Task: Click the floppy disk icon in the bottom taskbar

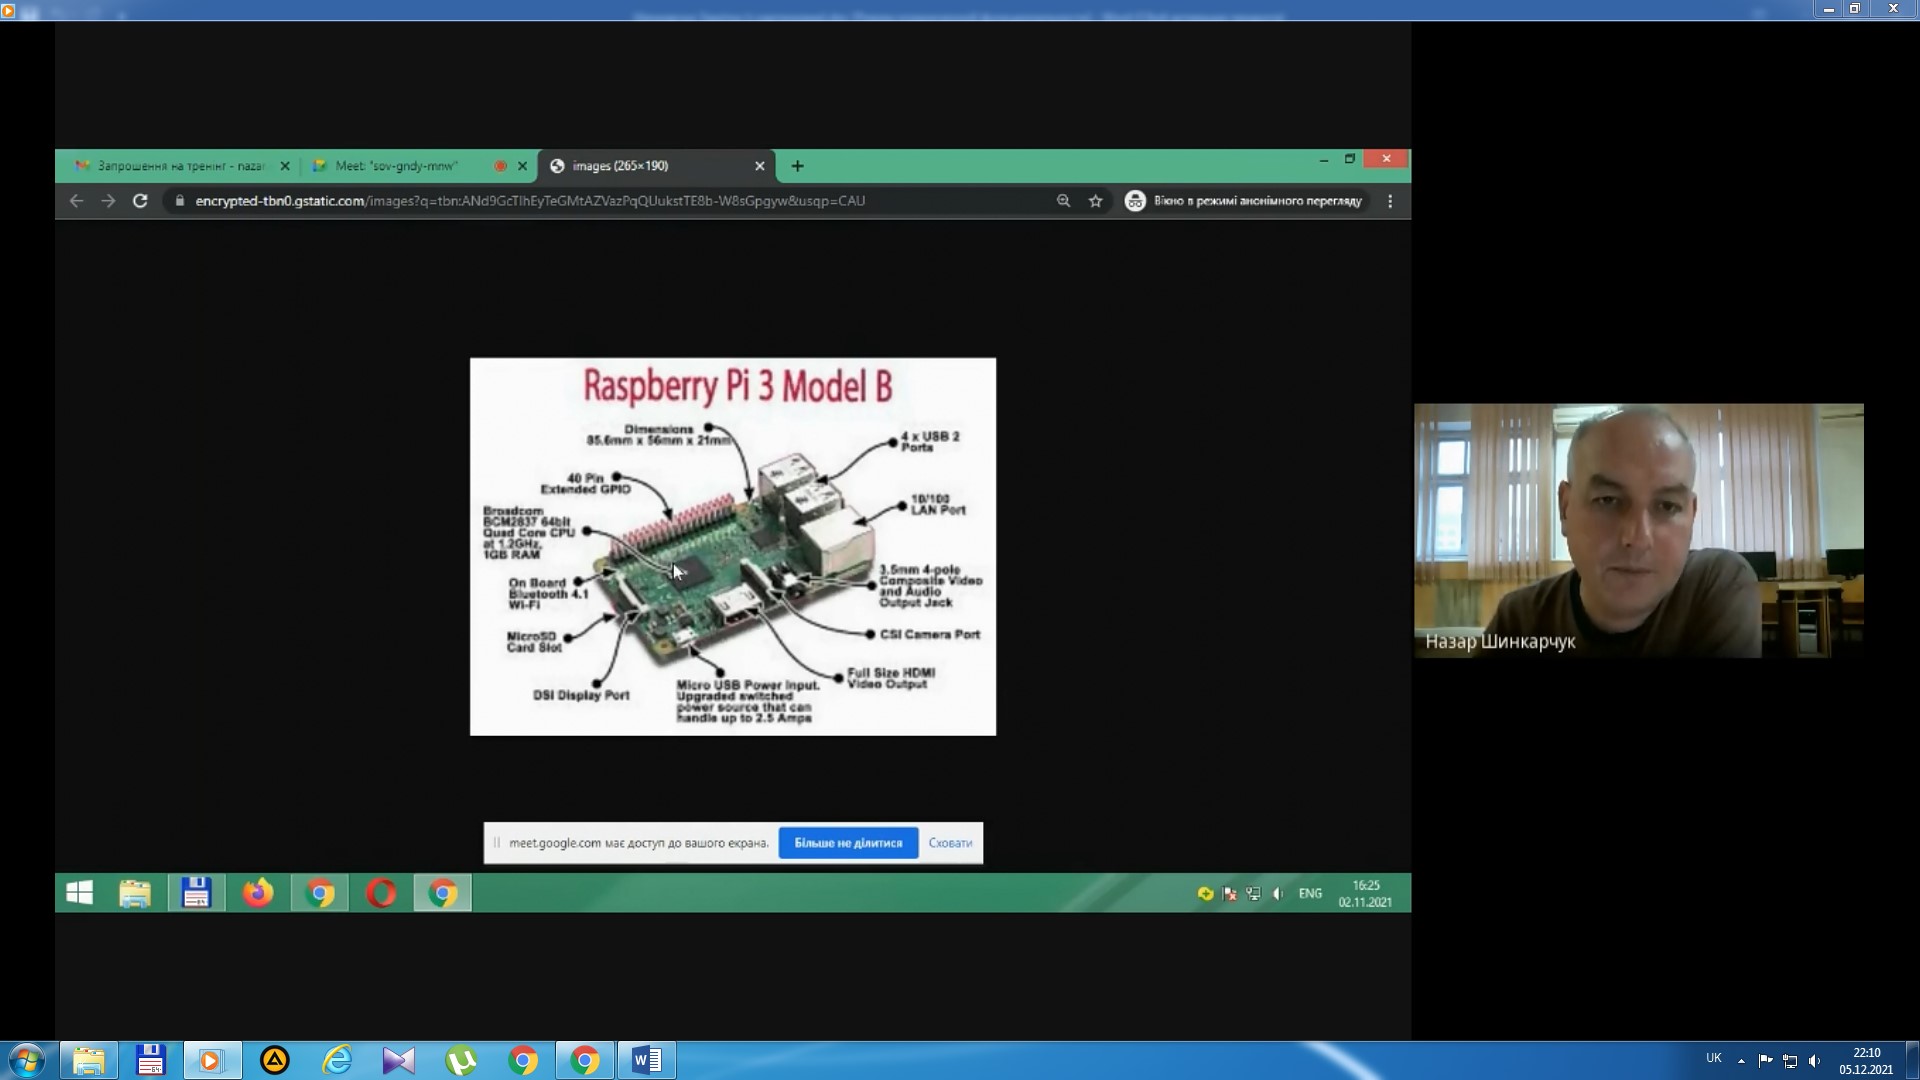Action: (150, 1060)
